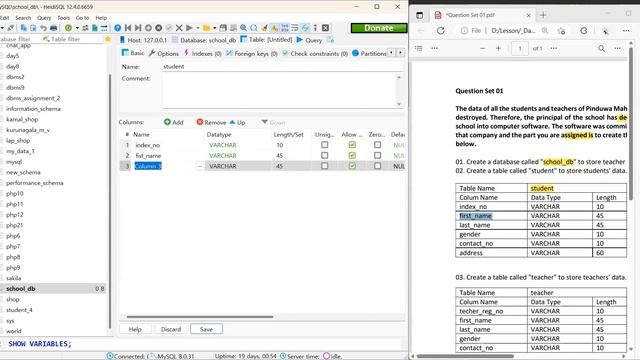Toggle Unsigned checkbox for row 3 column
Viewport: 640px width, 360px height.
324,166
